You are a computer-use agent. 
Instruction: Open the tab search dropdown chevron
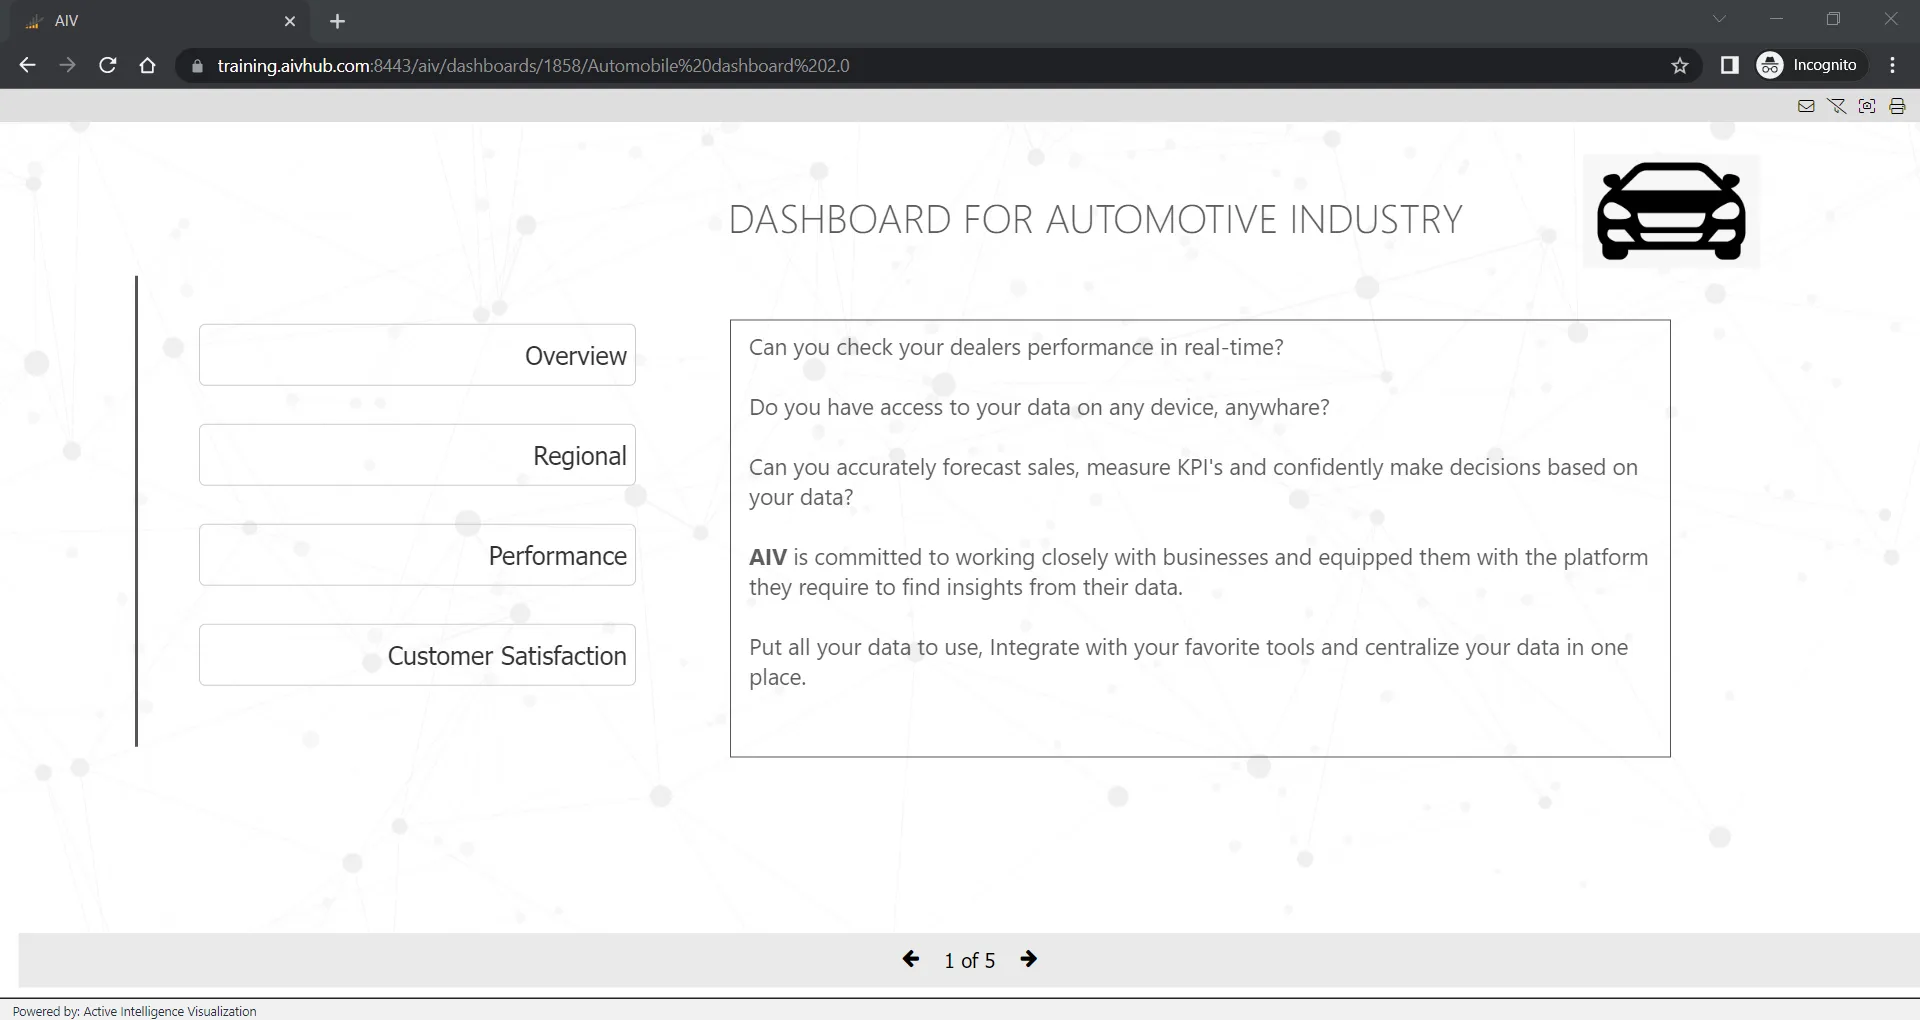coord(1719,19)
